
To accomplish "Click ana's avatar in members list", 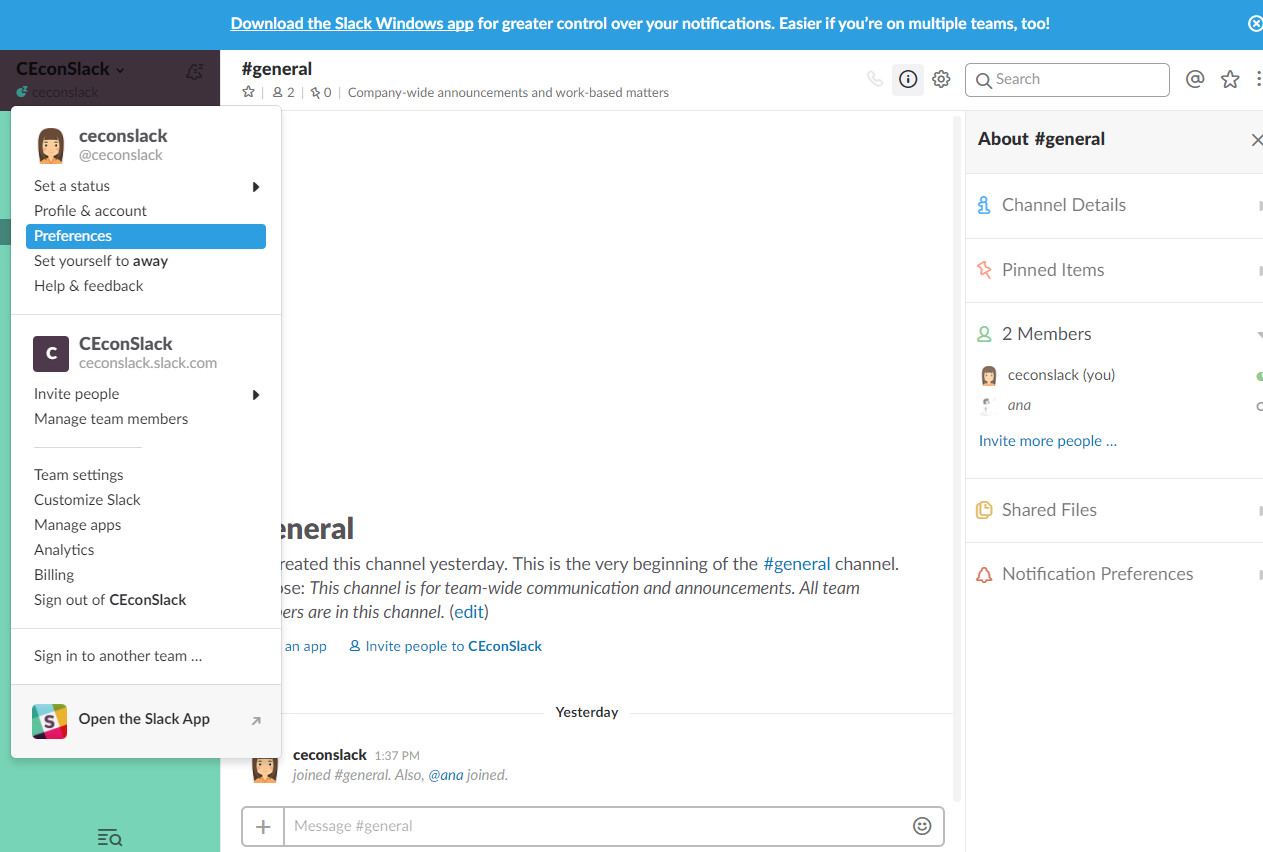I will 989,405.
